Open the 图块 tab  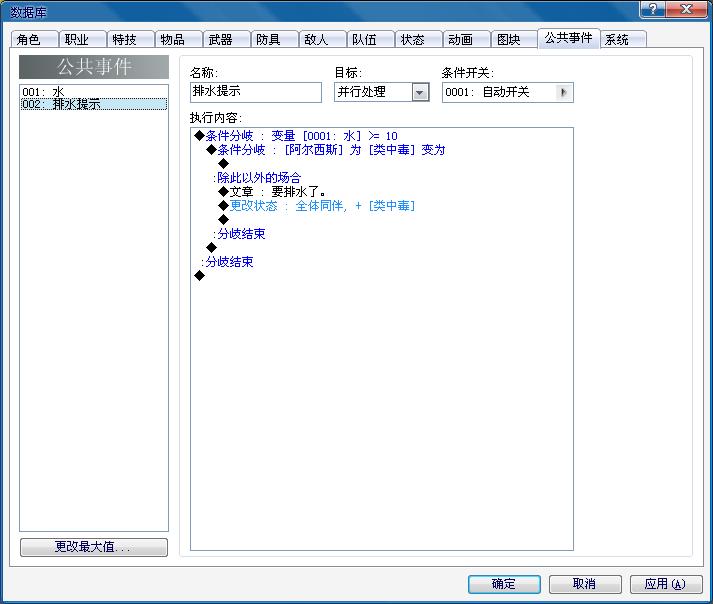(x=514, y=40)
